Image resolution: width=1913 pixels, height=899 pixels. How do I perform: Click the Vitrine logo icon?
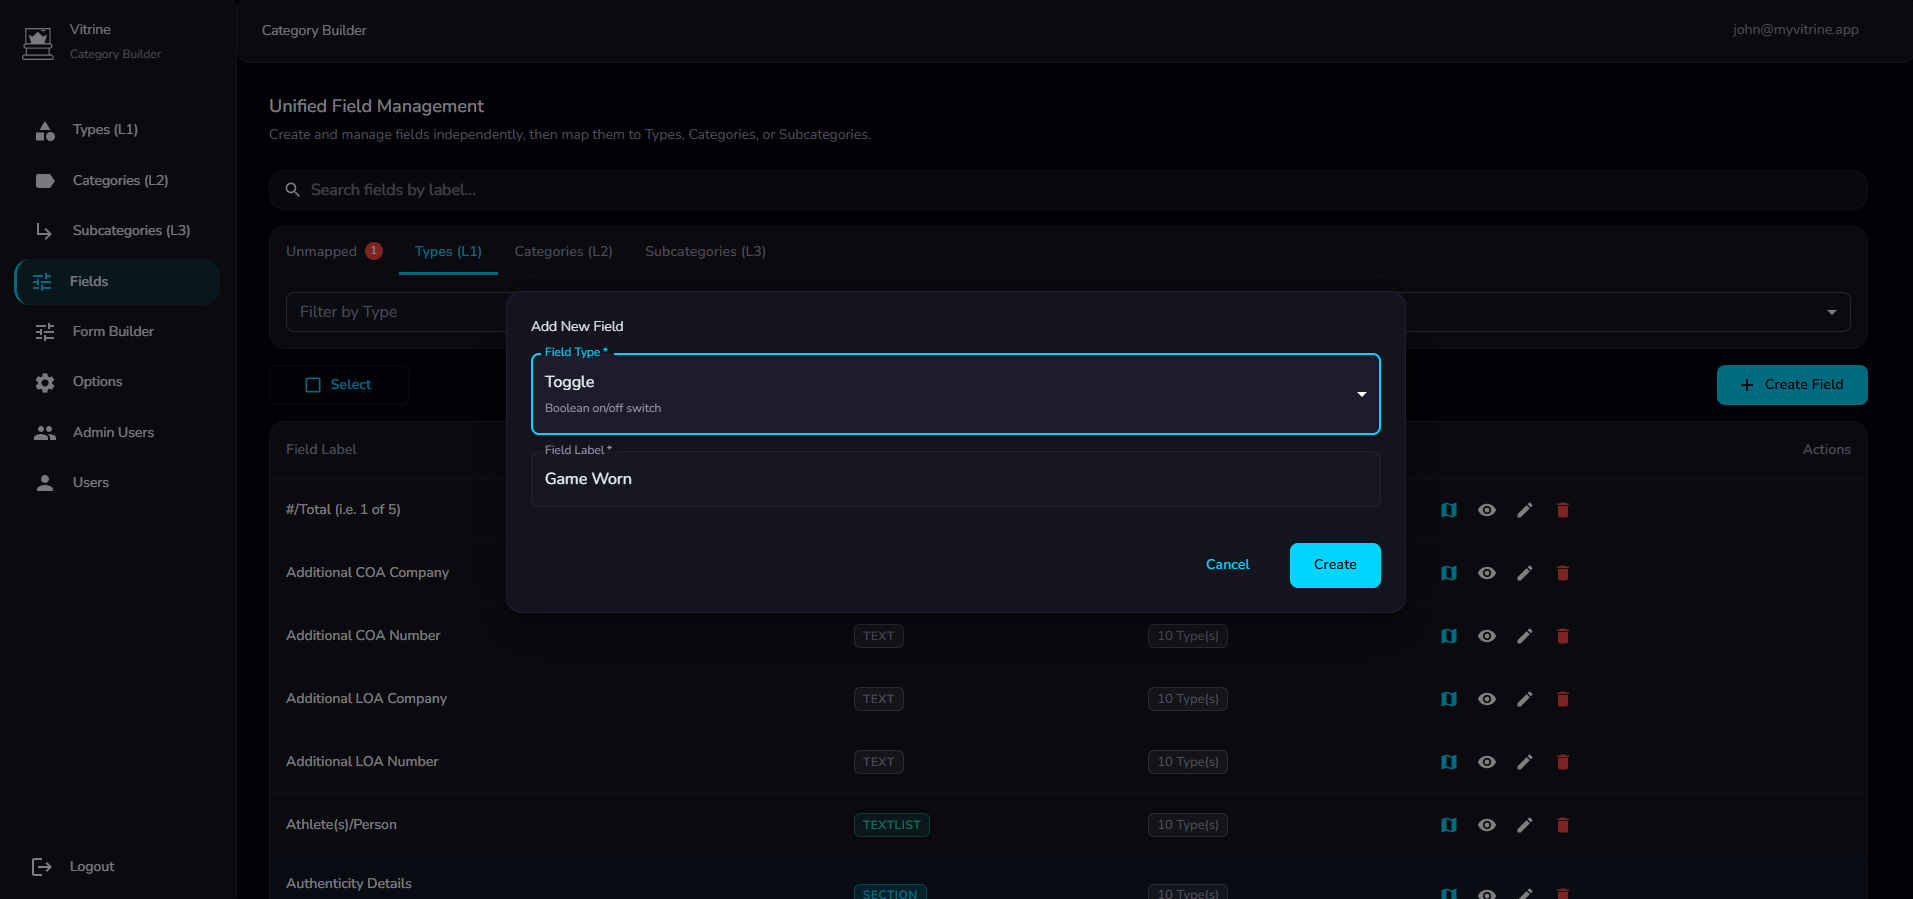[x=38, y=42]
